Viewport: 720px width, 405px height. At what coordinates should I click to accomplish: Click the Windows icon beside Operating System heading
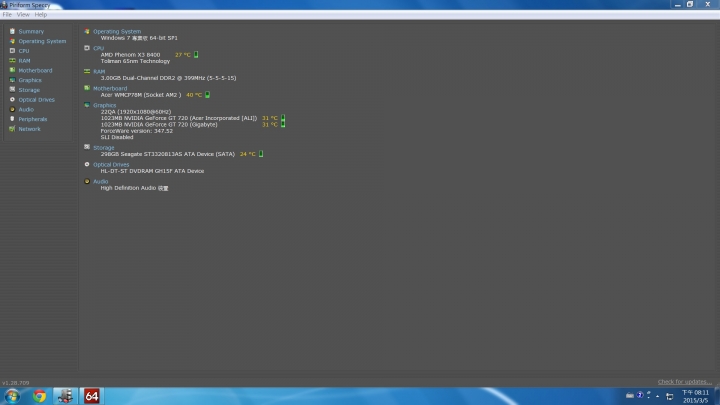point(87,31)
